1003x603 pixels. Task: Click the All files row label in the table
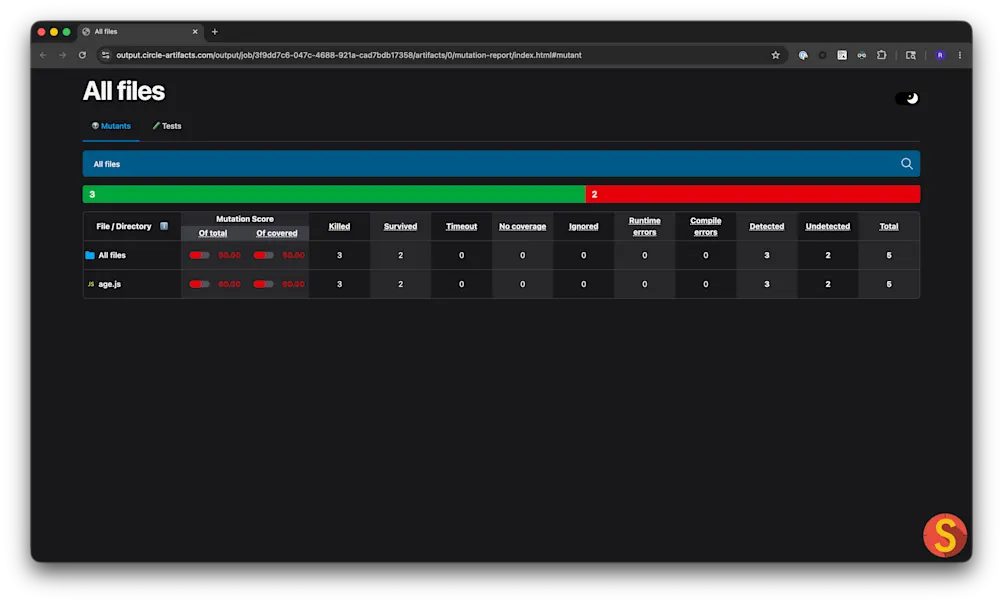pos(112,255)
